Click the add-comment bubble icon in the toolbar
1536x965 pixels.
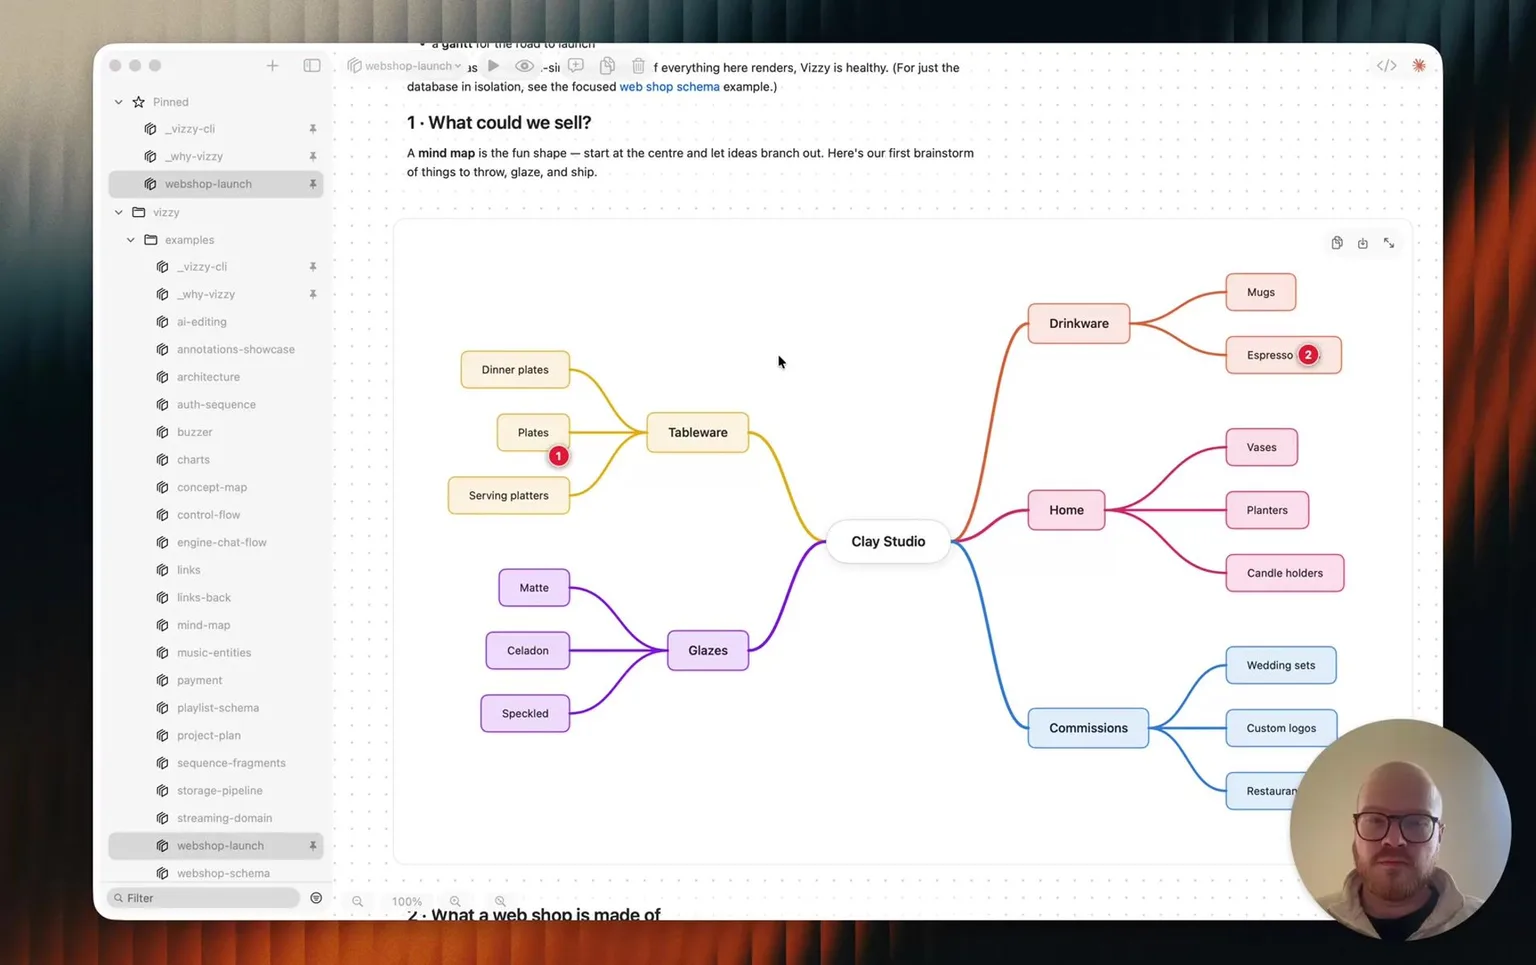(576, 66)
